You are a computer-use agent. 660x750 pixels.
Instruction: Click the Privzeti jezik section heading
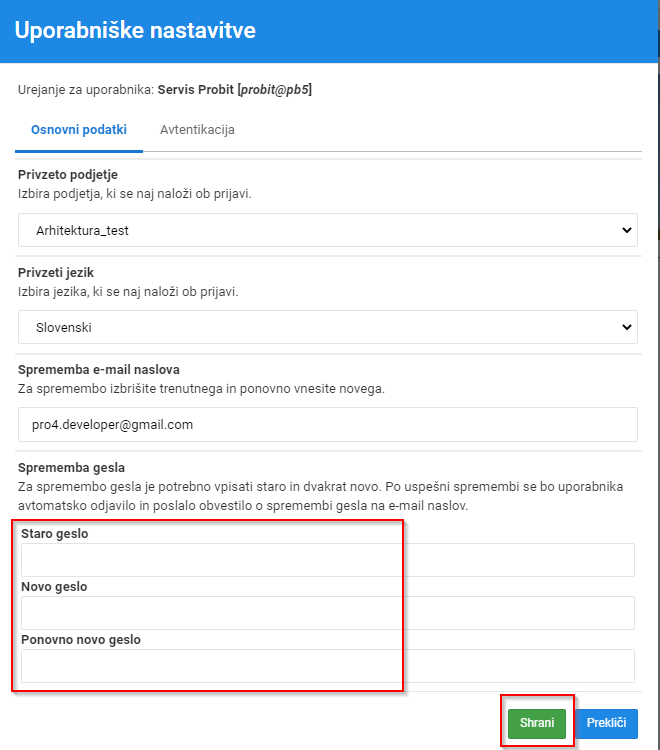pyautogui.click(x=56, y=273)
